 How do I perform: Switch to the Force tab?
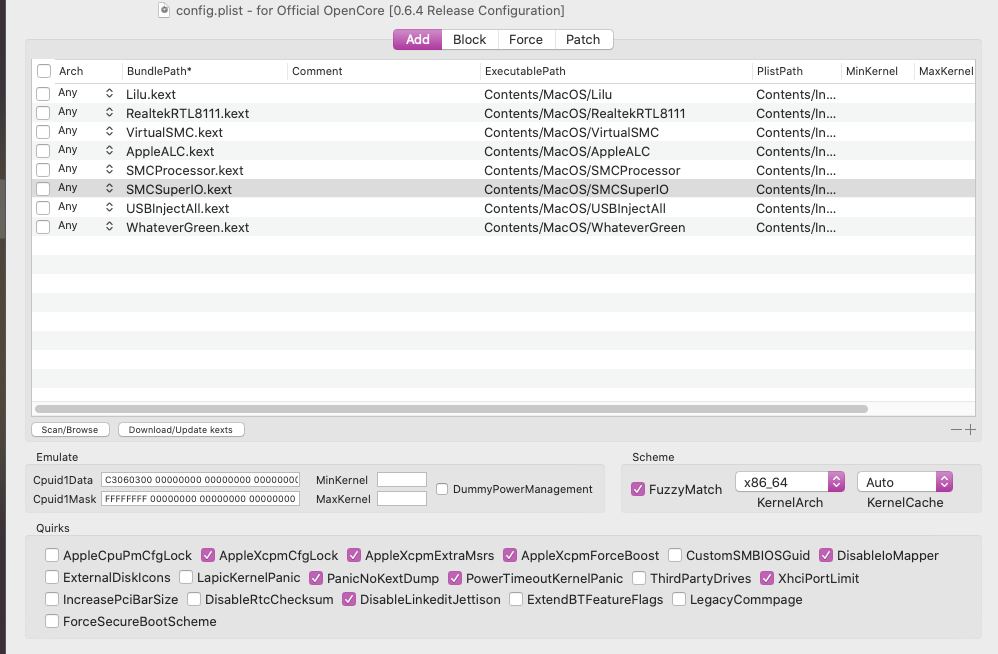click(x=526, y=39)
